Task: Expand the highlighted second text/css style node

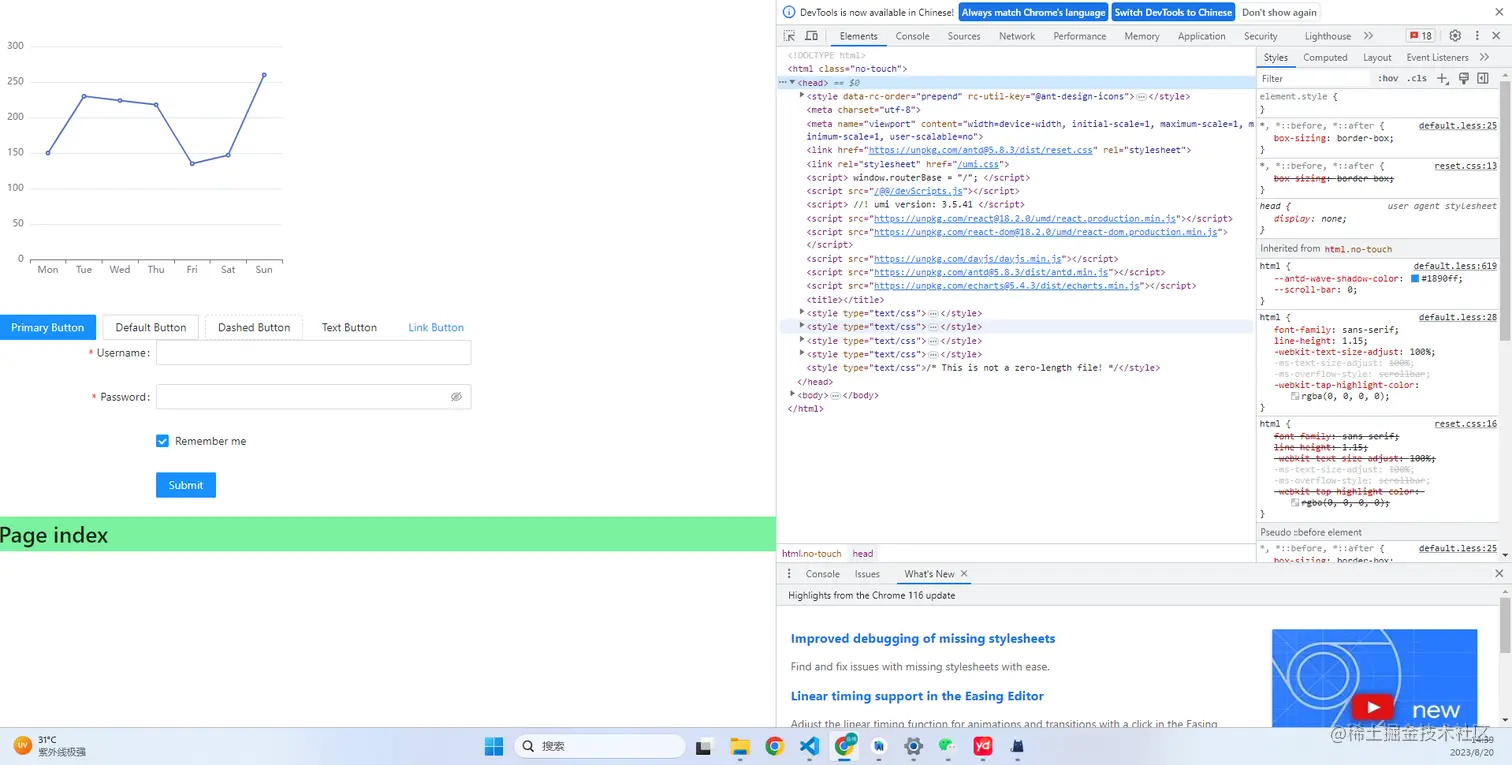Action: tap(802, 326)
